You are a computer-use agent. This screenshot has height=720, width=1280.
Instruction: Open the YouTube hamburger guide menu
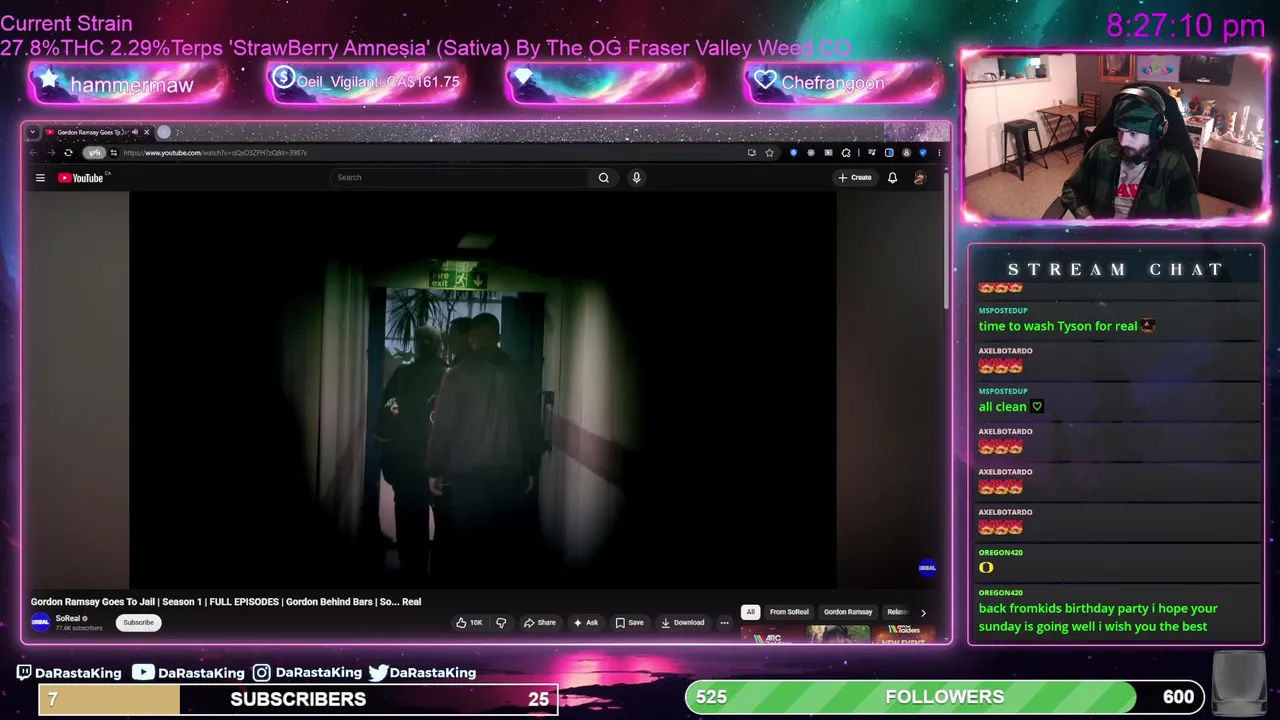[x=40, y=178]
